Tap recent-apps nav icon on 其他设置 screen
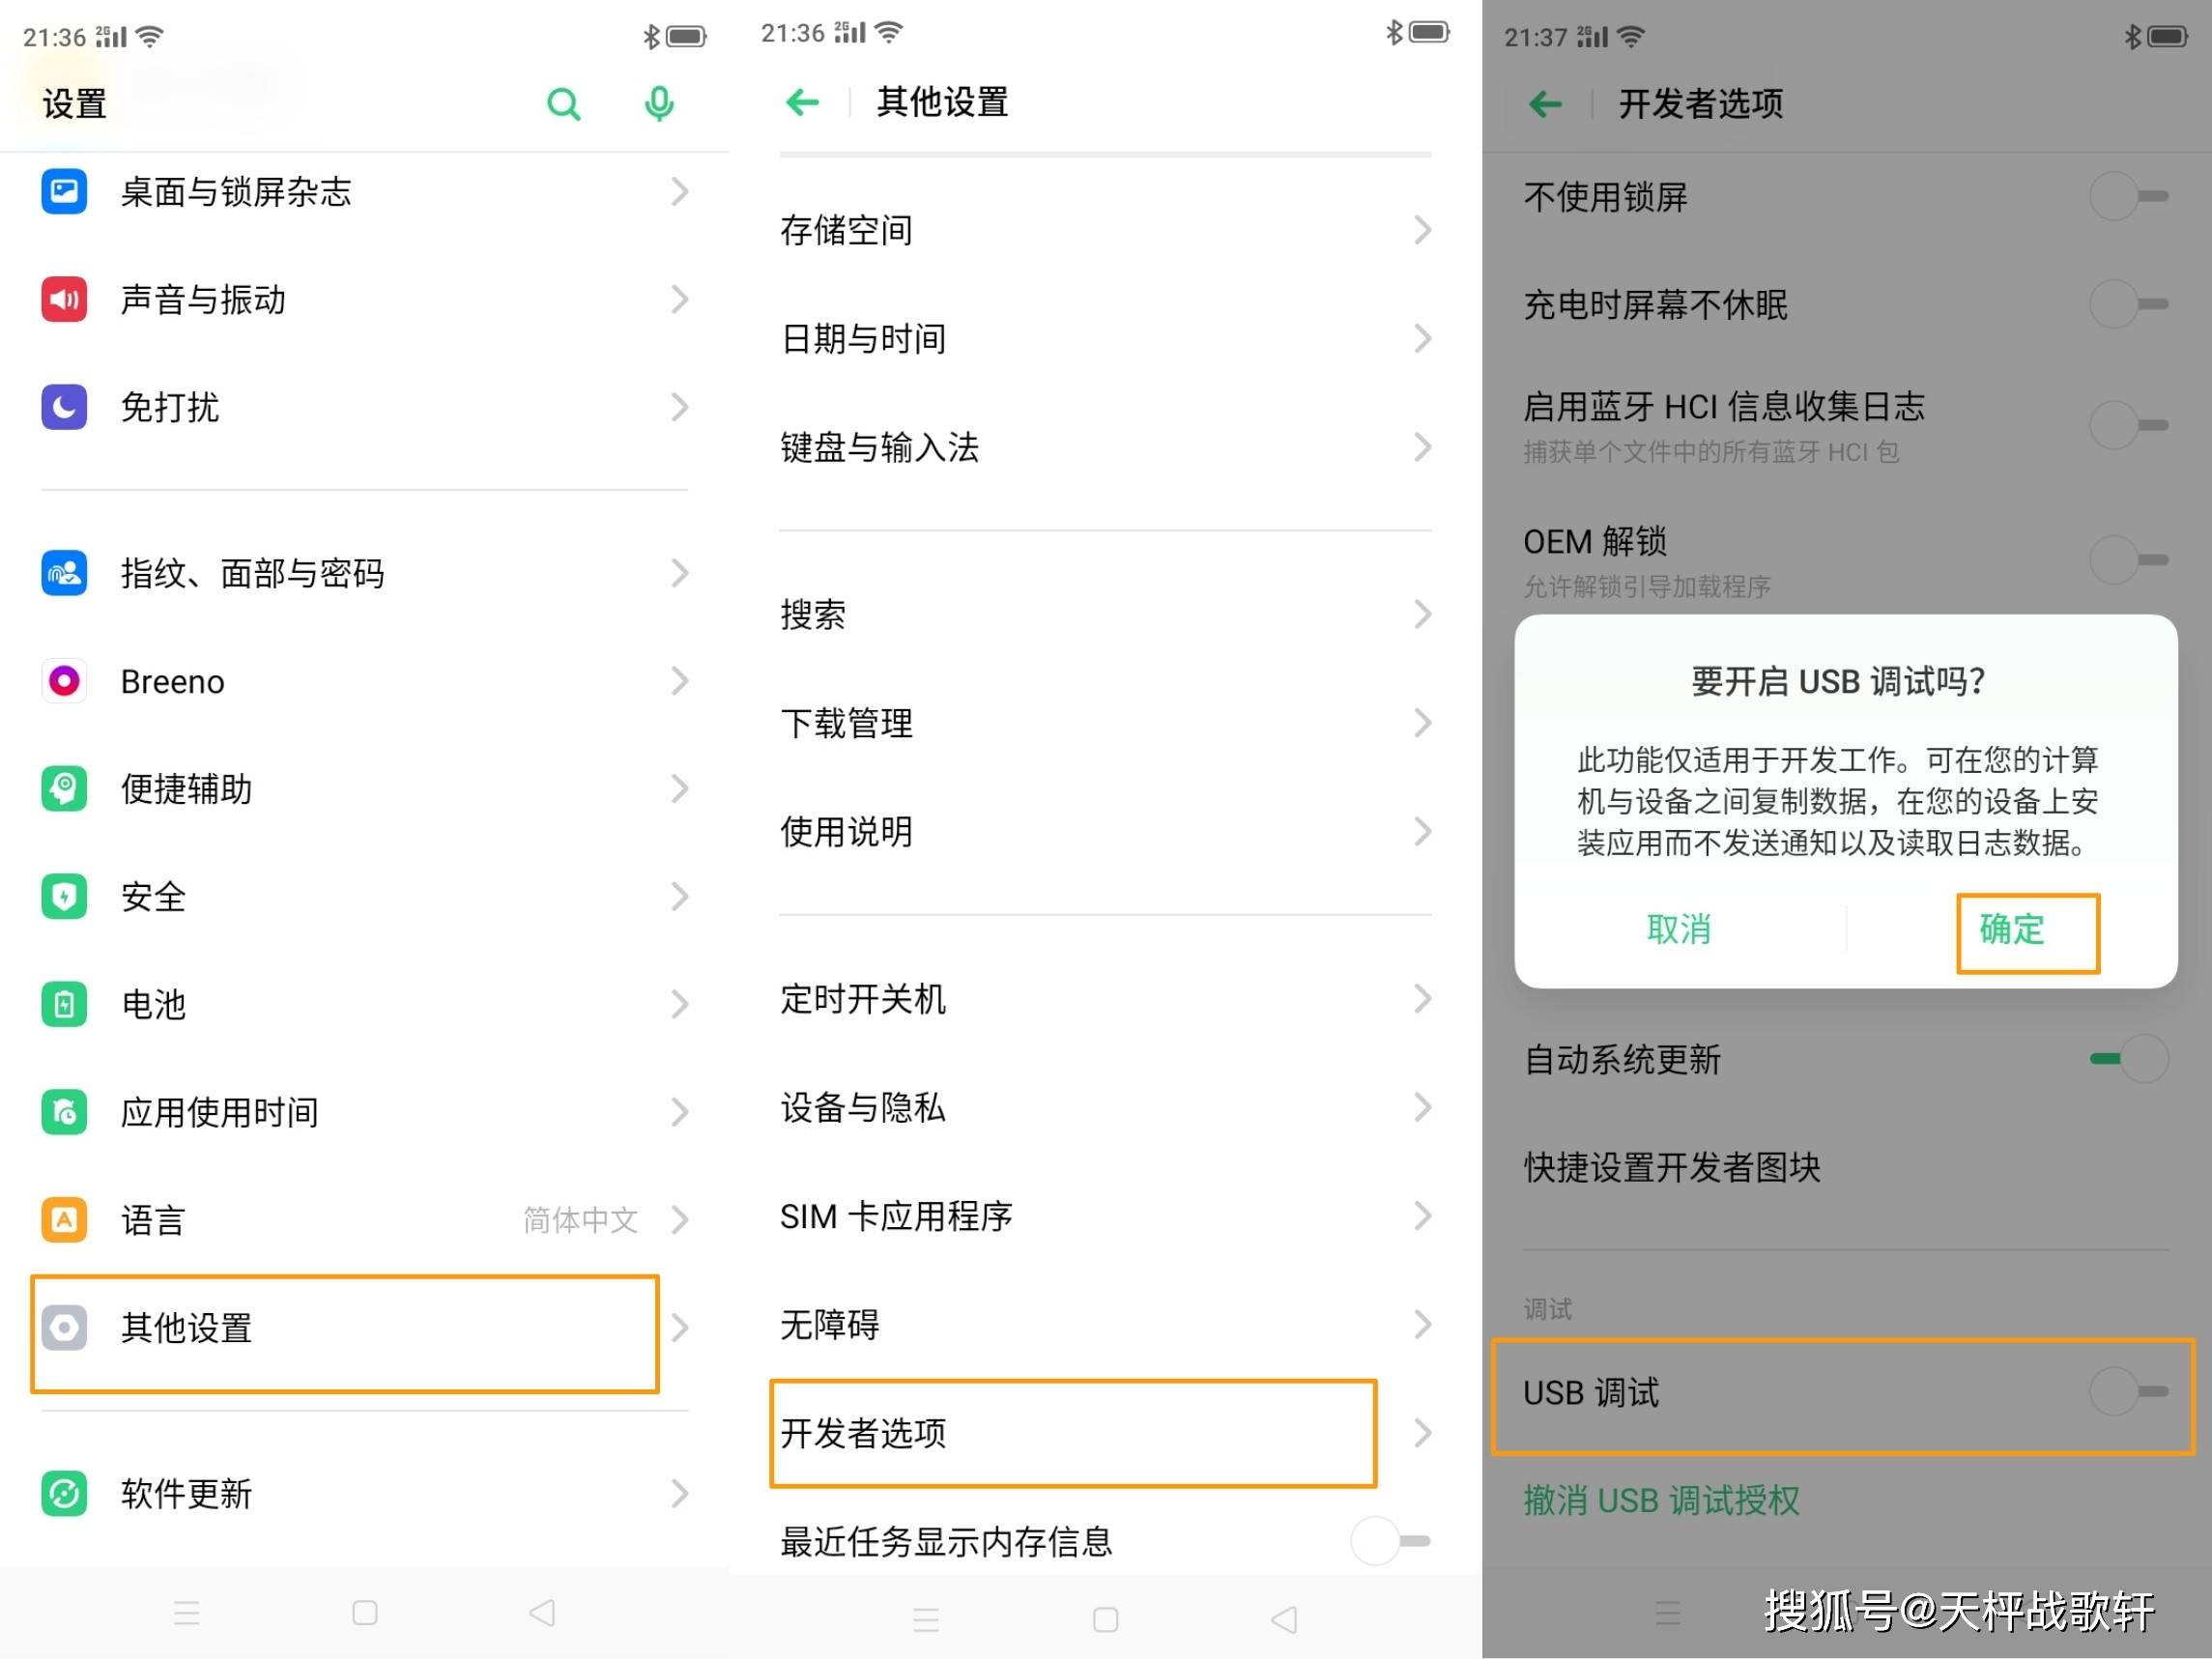The image size is (2212, 1659). click(x=926, y=1620)
